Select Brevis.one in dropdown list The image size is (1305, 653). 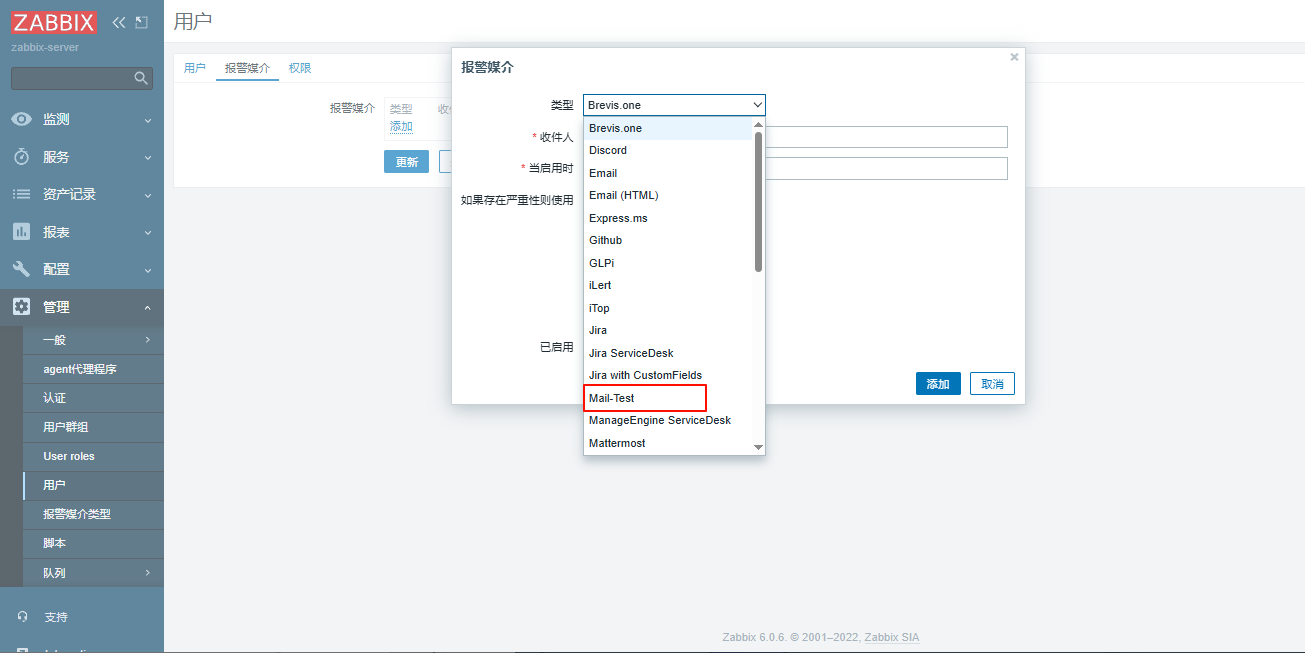(667, 128)
